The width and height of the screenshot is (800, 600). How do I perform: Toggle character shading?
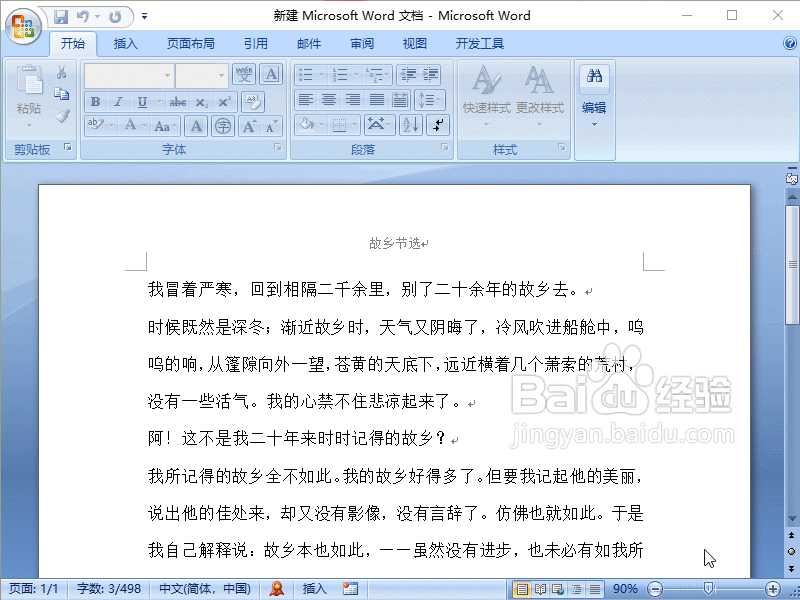(x=196, y=126)
